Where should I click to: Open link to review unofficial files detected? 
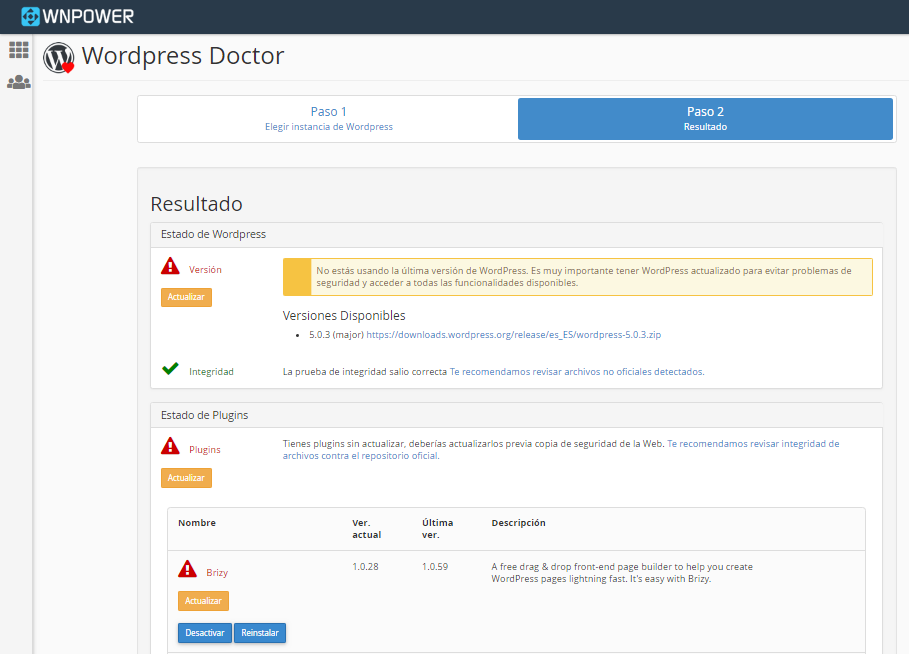[577, 372]
